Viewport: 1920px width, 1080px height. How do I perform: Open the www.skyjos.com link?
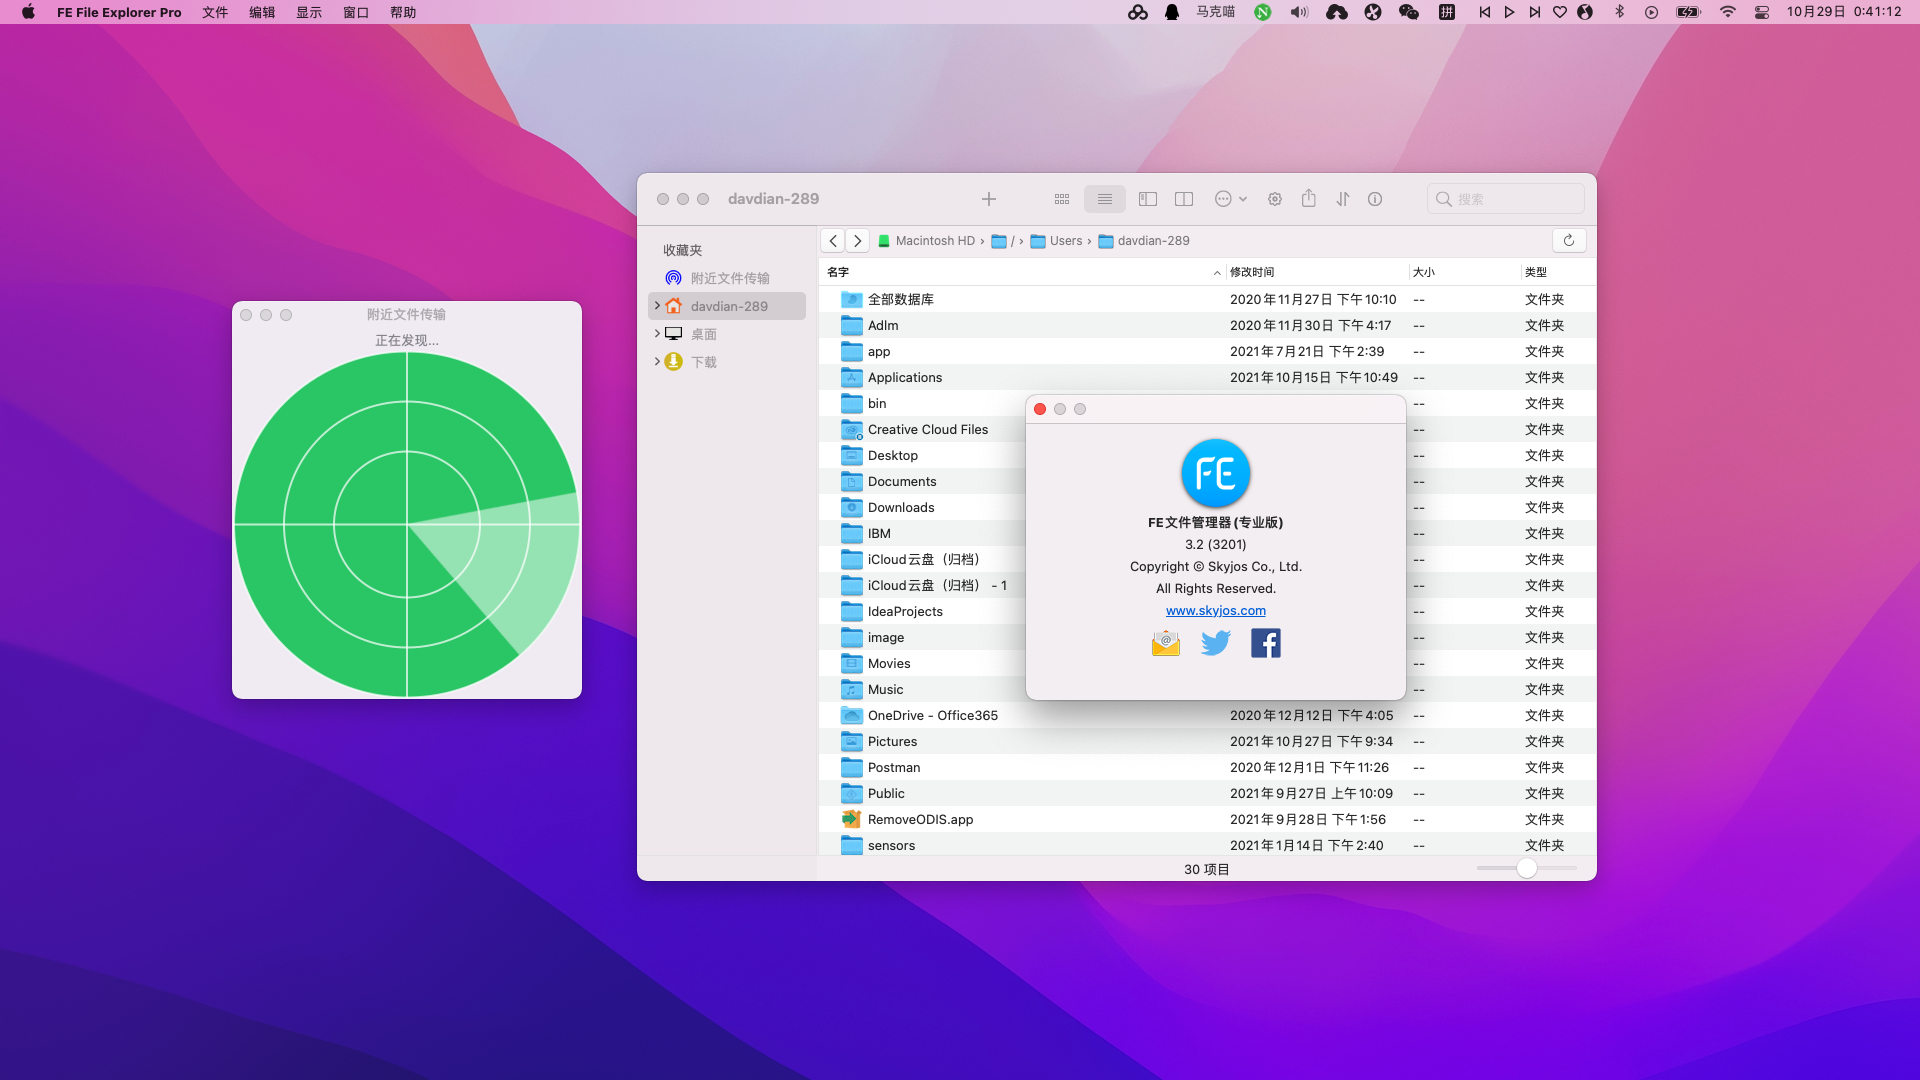(x=1215, y=610)
